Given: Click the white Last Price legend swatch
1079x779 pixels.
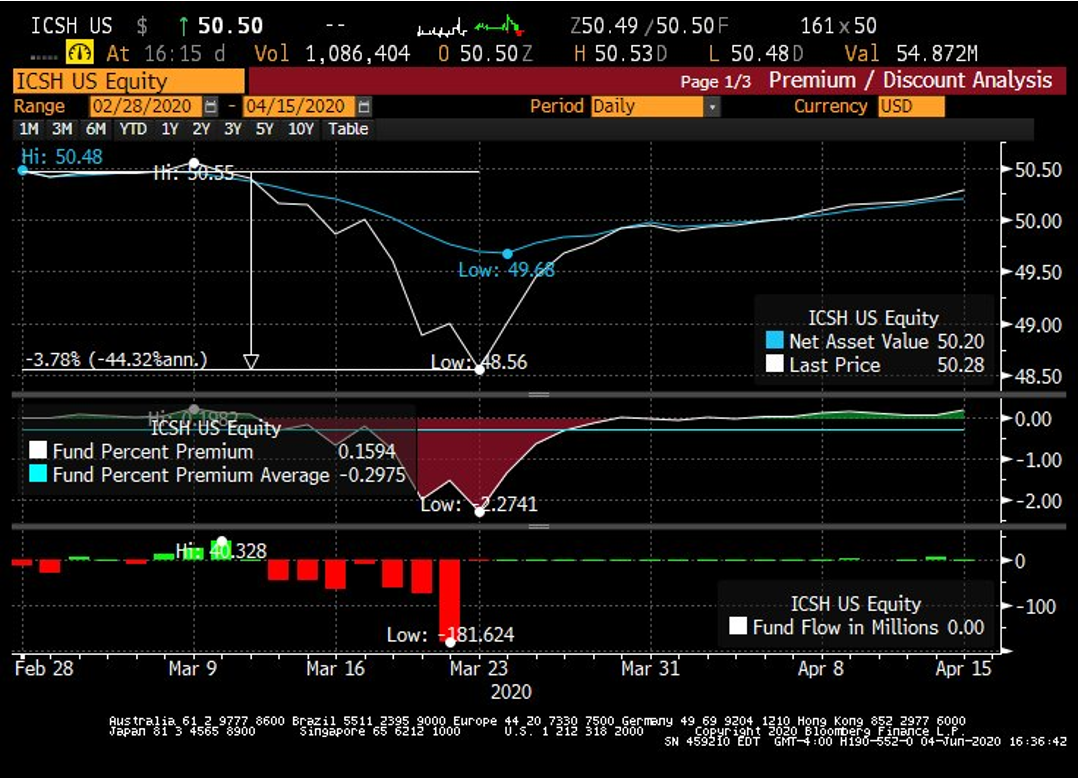Looking at the screenshot, I should pos(775,364).
